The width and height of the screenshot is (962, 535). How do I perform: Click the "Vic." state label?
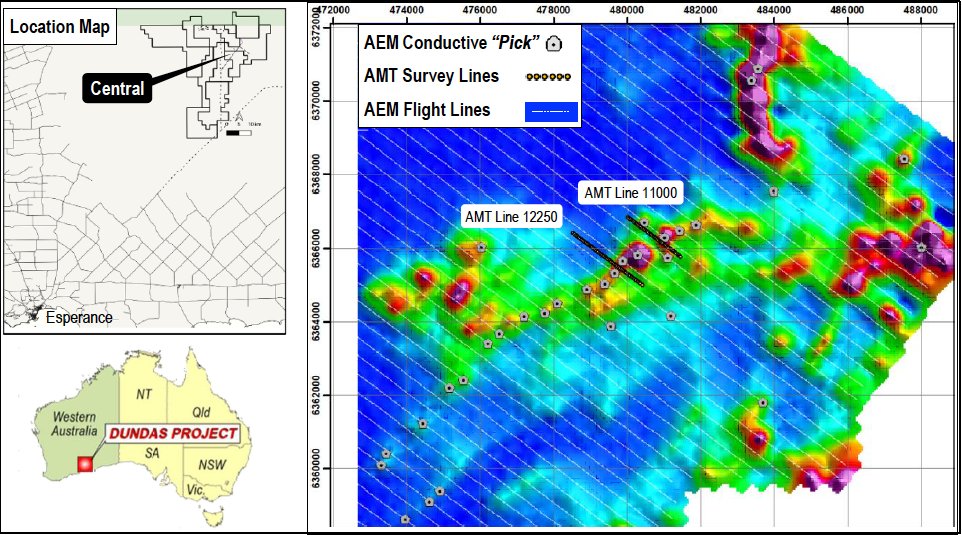point(196,489)
